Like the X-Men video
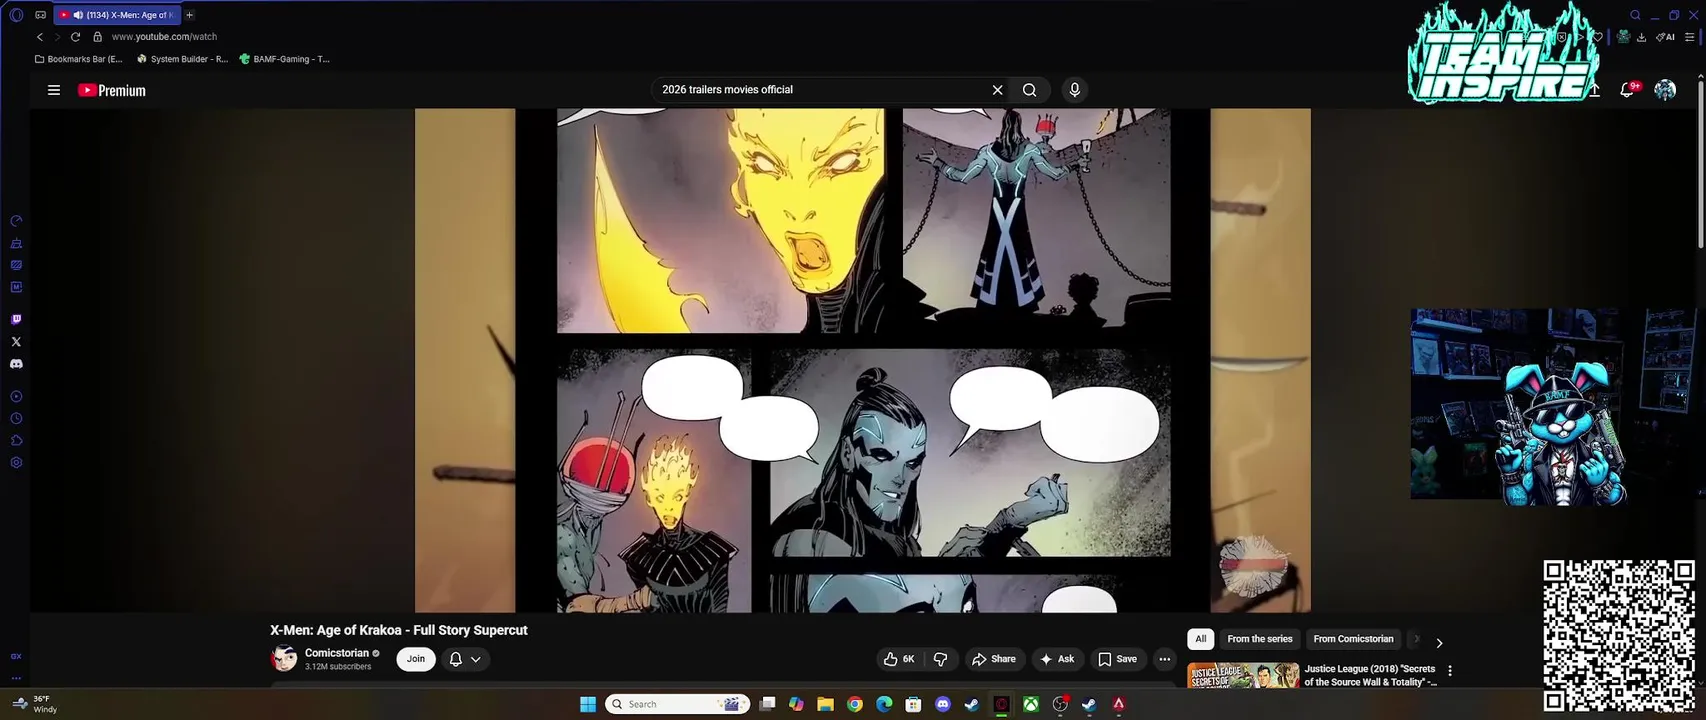Viewport: 1706px width, 720px height. (899, 659)
